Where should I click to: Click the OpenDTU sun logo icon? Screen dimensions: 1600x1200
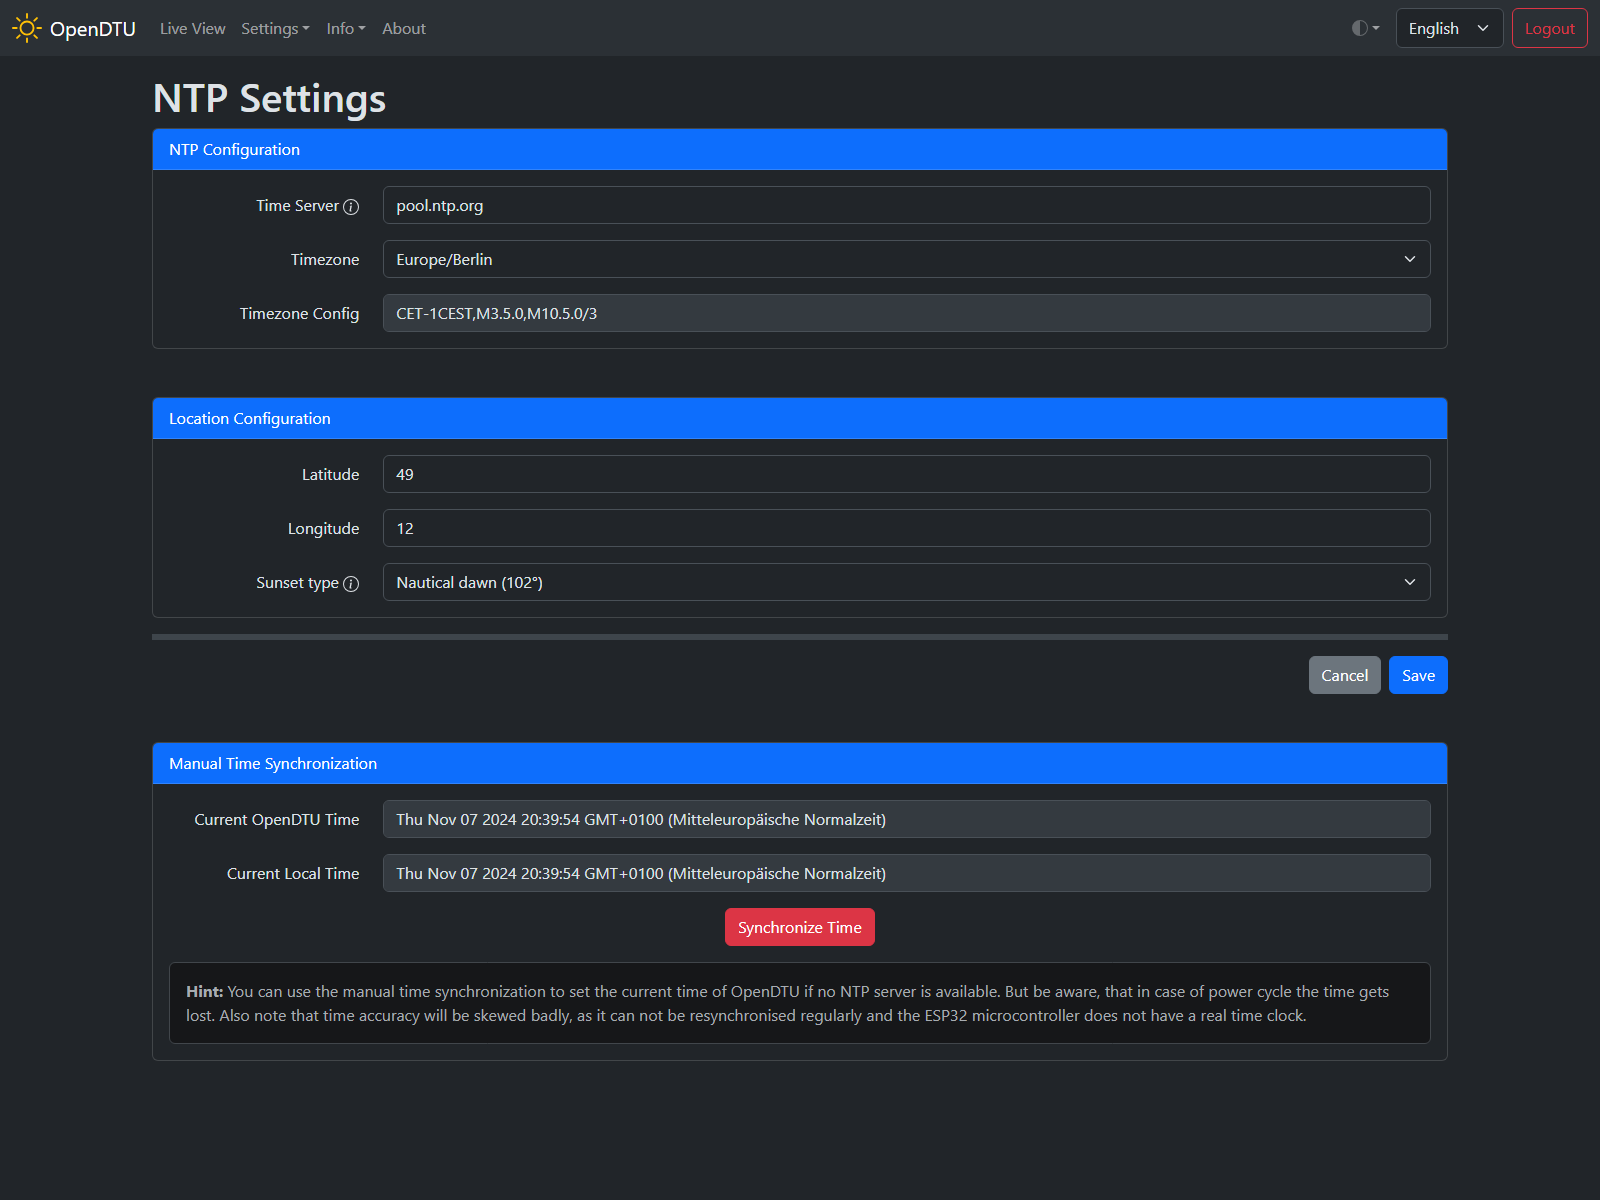tap(26, 28)
